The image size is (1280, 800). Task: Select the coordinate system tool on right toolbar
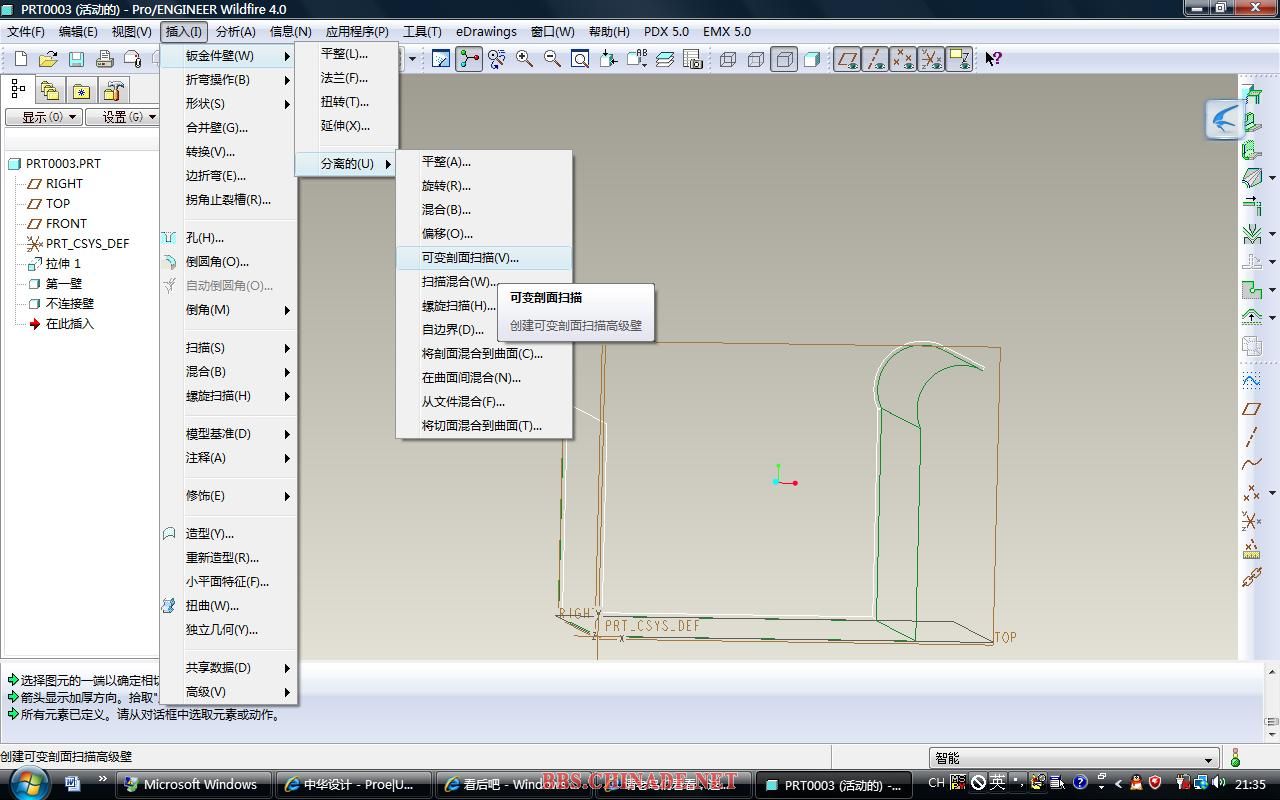(1251, 521)
